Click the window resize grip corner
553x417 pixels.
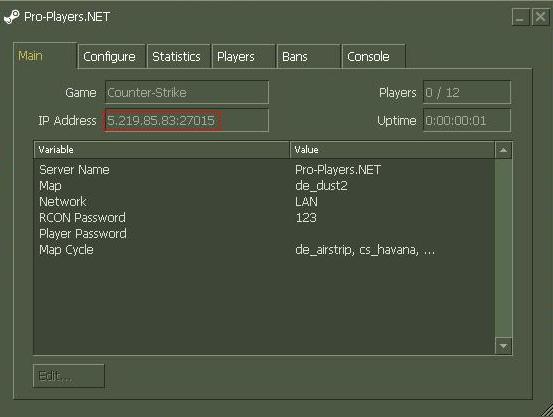pos(546,410)
